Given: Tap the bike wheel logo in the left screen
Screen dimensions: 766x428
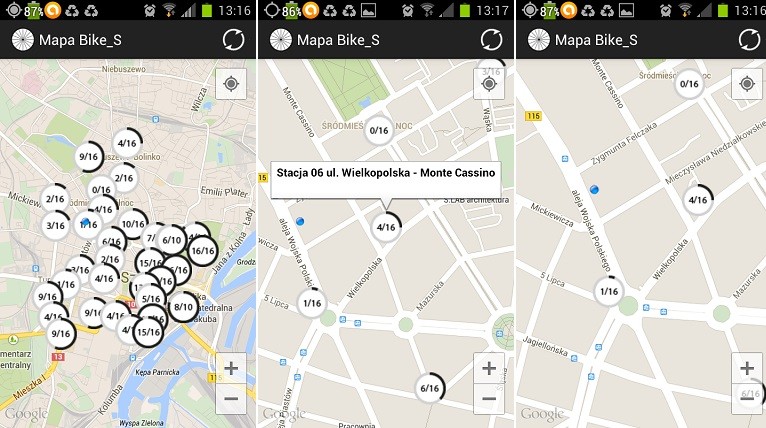Looking at the screenshot, I should pyautogui.click(x=21, y=40).
